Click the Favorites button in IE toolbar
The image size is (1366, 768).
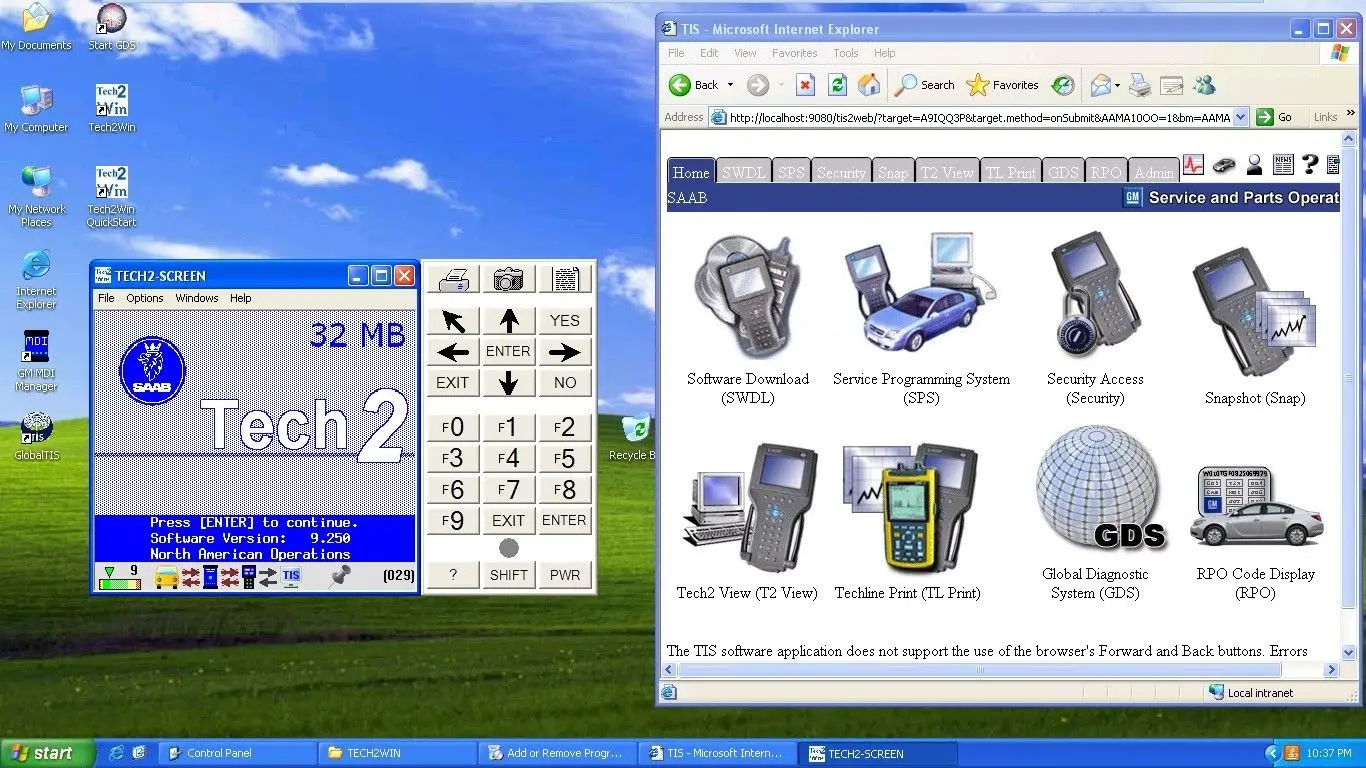click(1003, 85)
